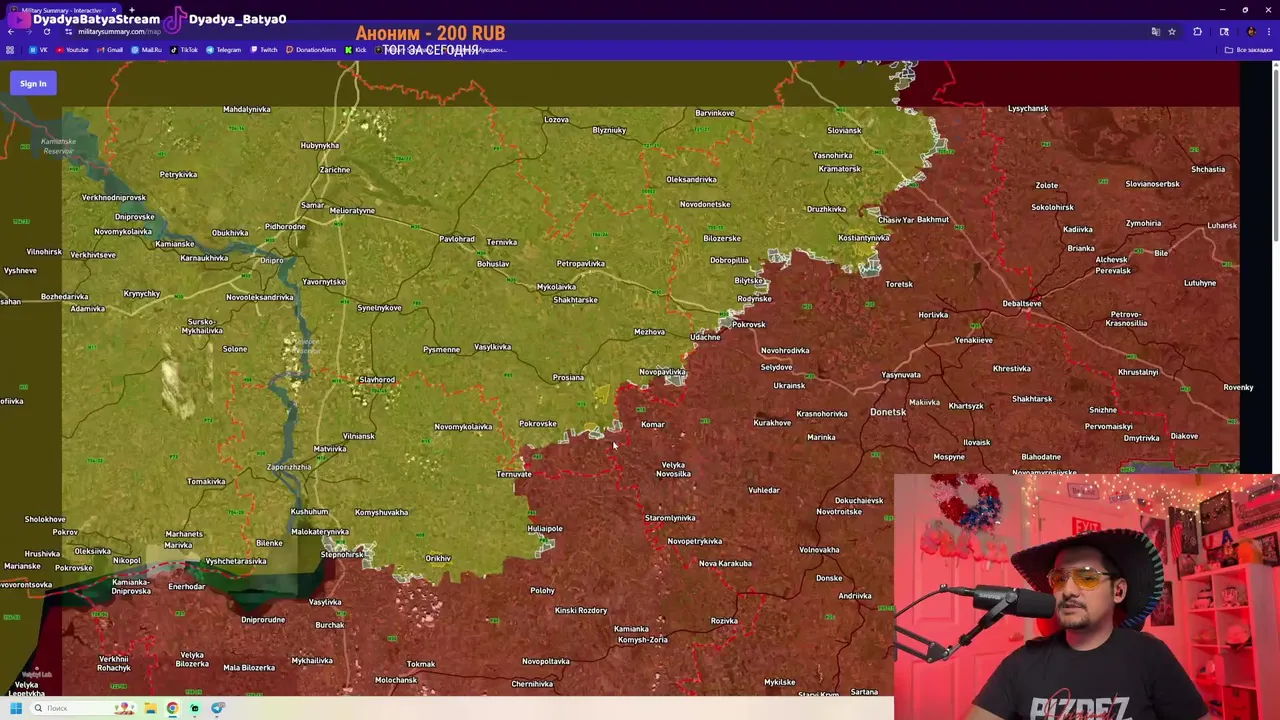This screenshot has width=1280, height=720.
Task: Open the browser extensions puzzle icon
Action: tap(1197, 32)
